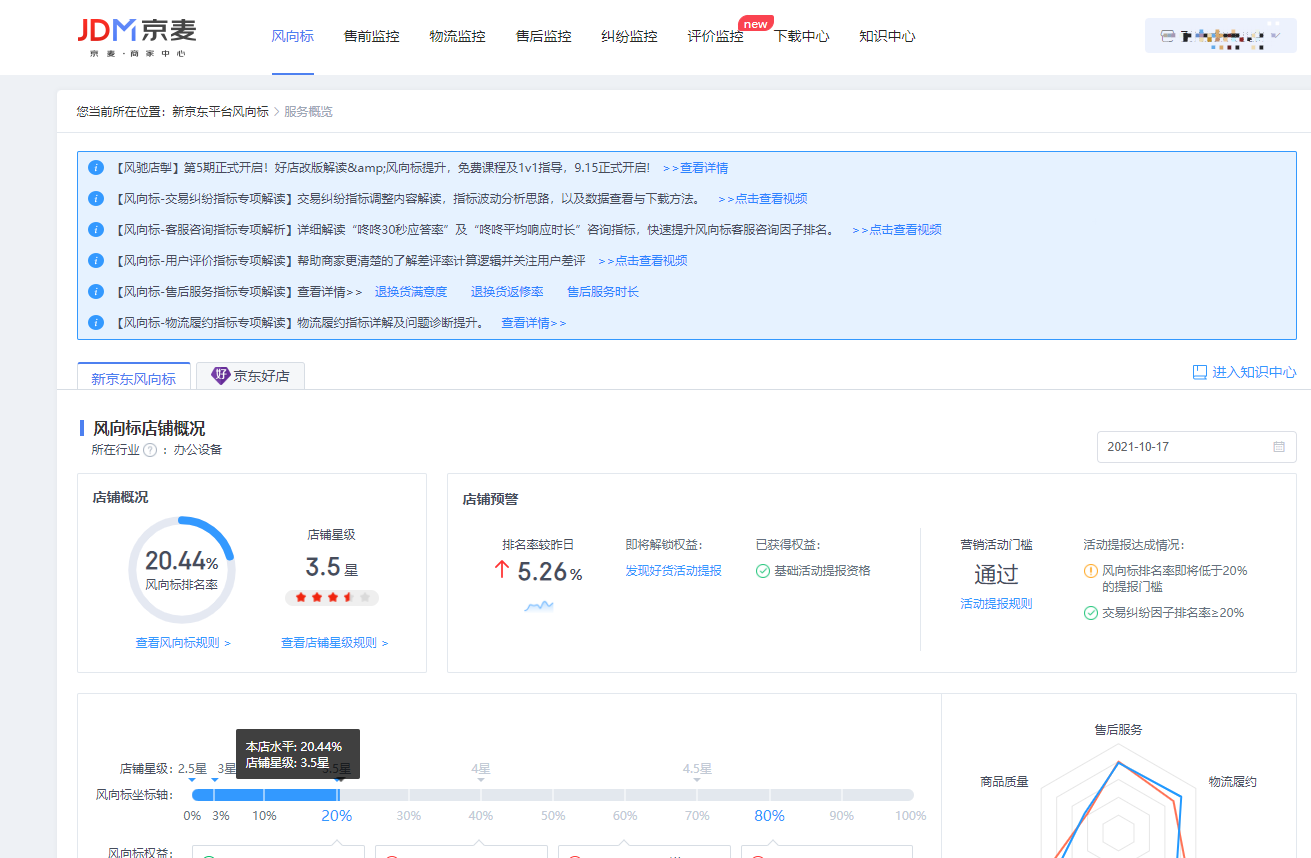Click the red up arrow beside 5.26%
Screen dimensions: 1311x858
pyautogui.click(x=502, y=570)
